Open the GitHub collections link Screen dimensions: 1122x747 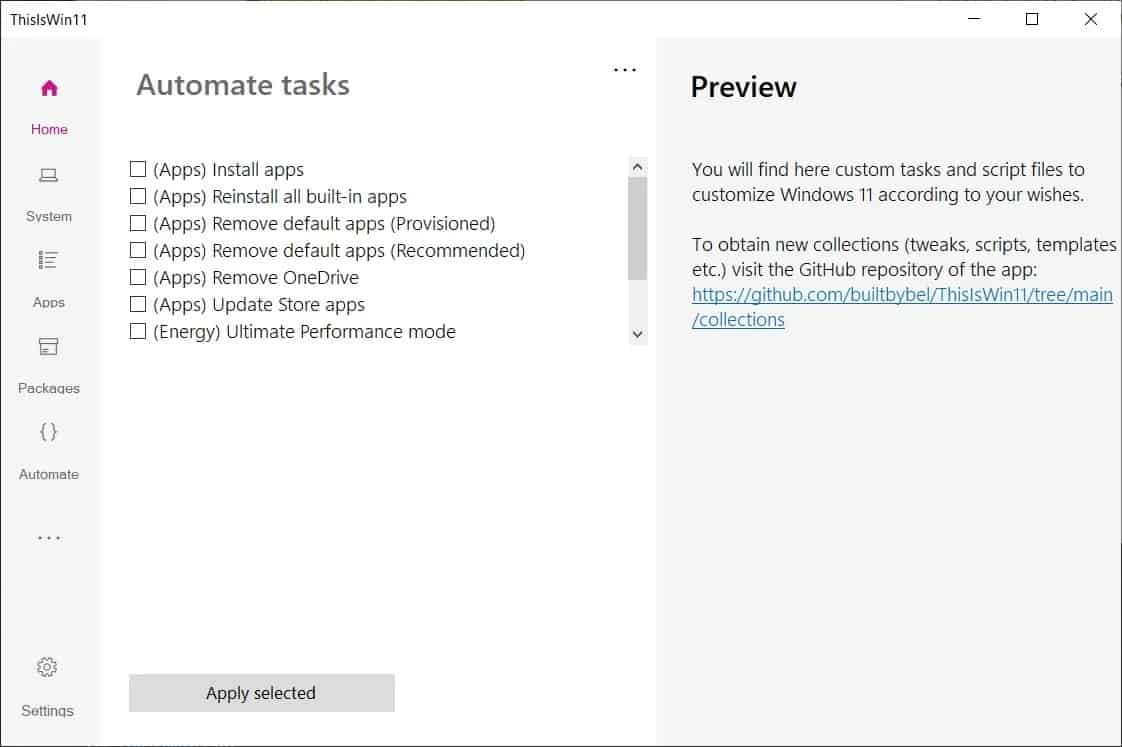(901, 294)
